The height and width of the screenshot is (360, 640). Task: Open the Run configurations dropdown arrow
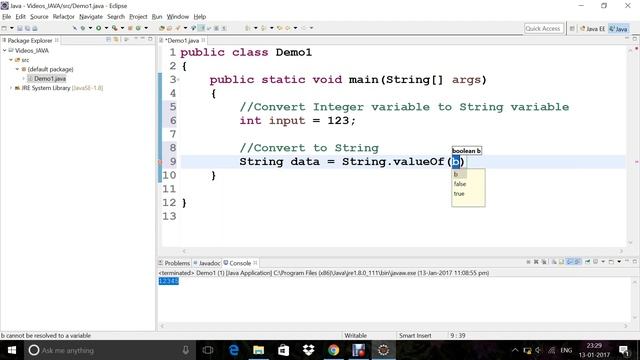click(x=106, y=28)
